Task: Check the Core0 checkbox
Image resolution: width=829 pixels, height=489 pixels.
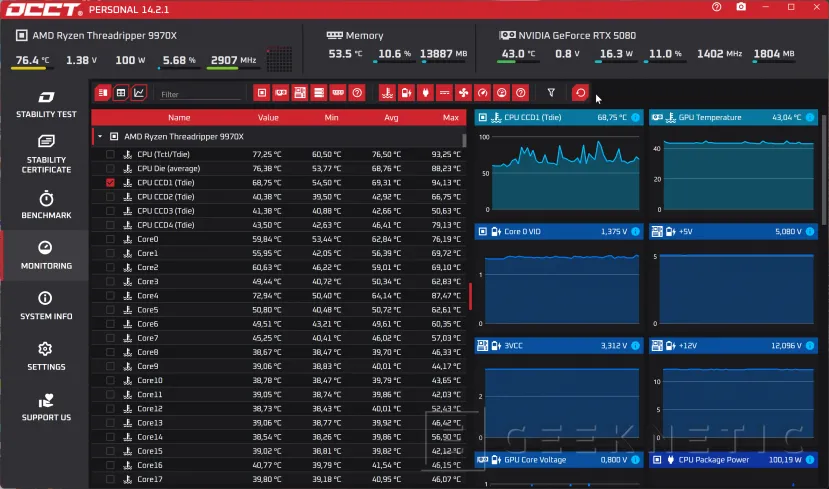Action: coord(110,239)
